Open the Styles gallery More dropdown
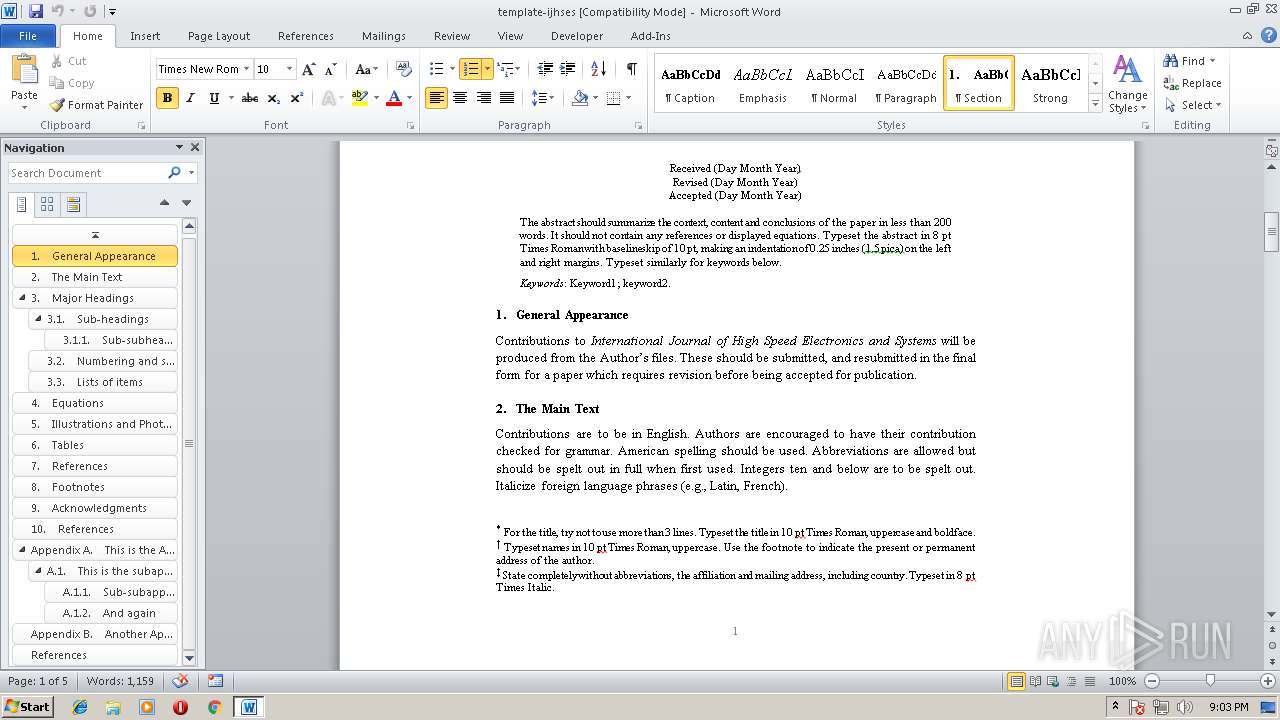 1095,104
